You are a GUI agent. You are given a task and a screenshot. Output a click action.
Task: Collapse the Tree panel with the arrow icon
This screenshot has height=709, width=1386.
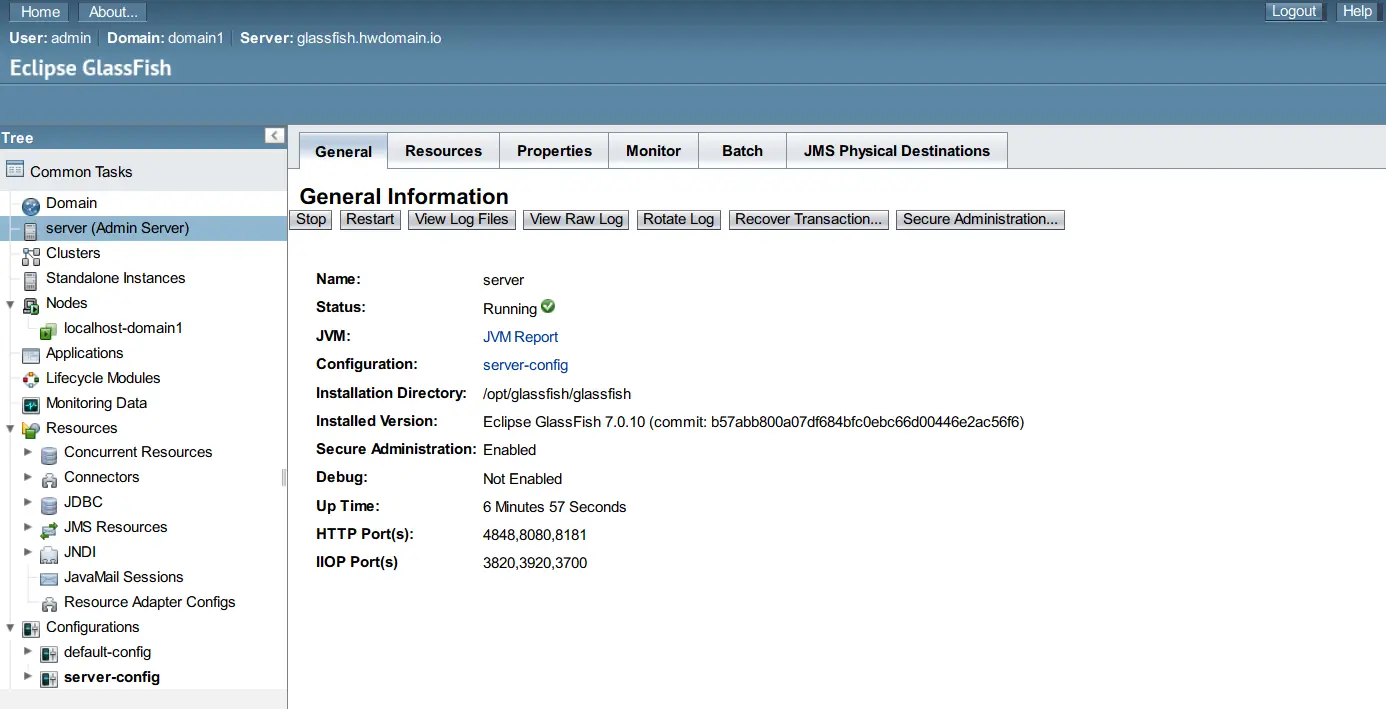(x=274, y=135)
